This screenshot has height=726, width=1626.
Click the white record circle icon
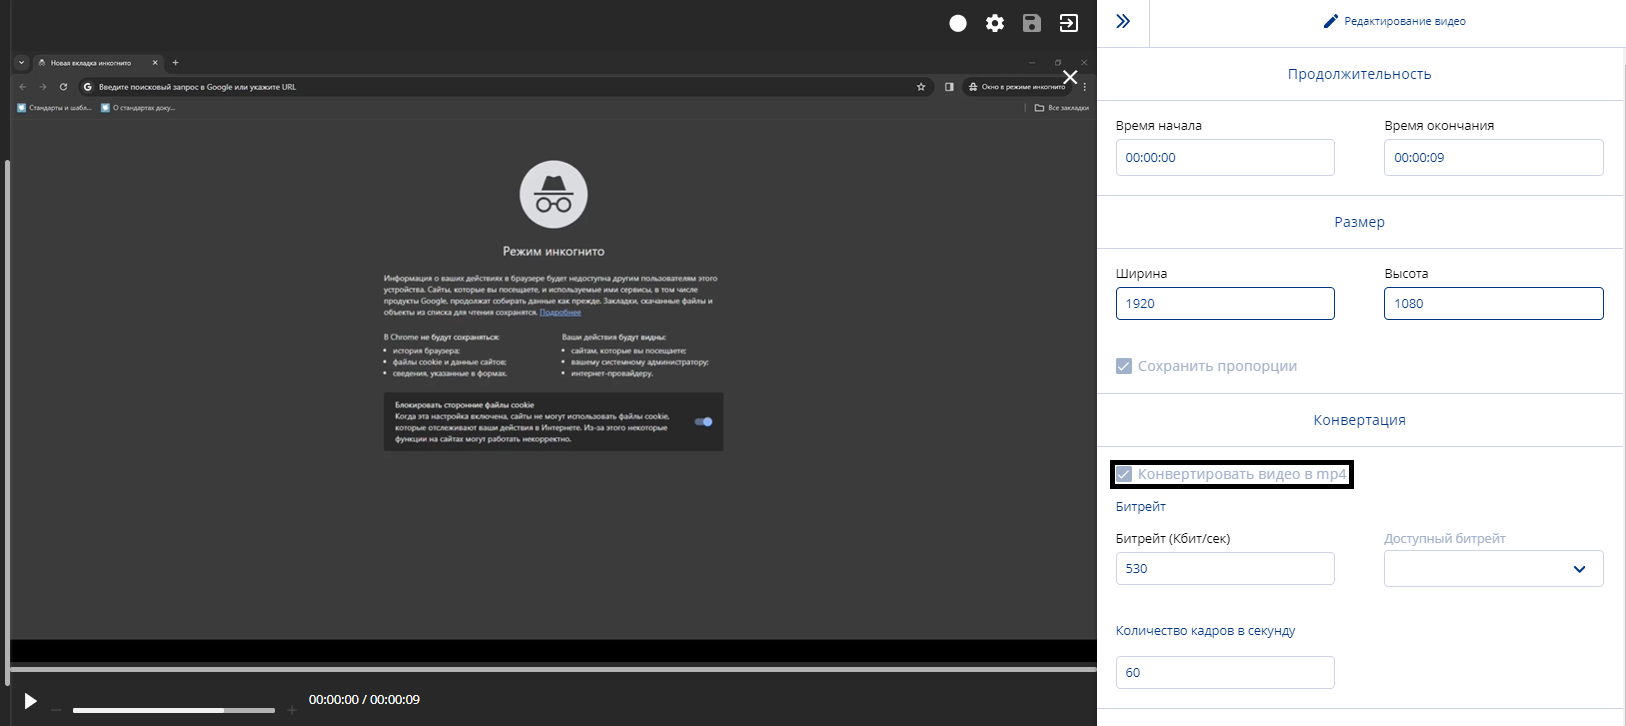coord(958,23)
